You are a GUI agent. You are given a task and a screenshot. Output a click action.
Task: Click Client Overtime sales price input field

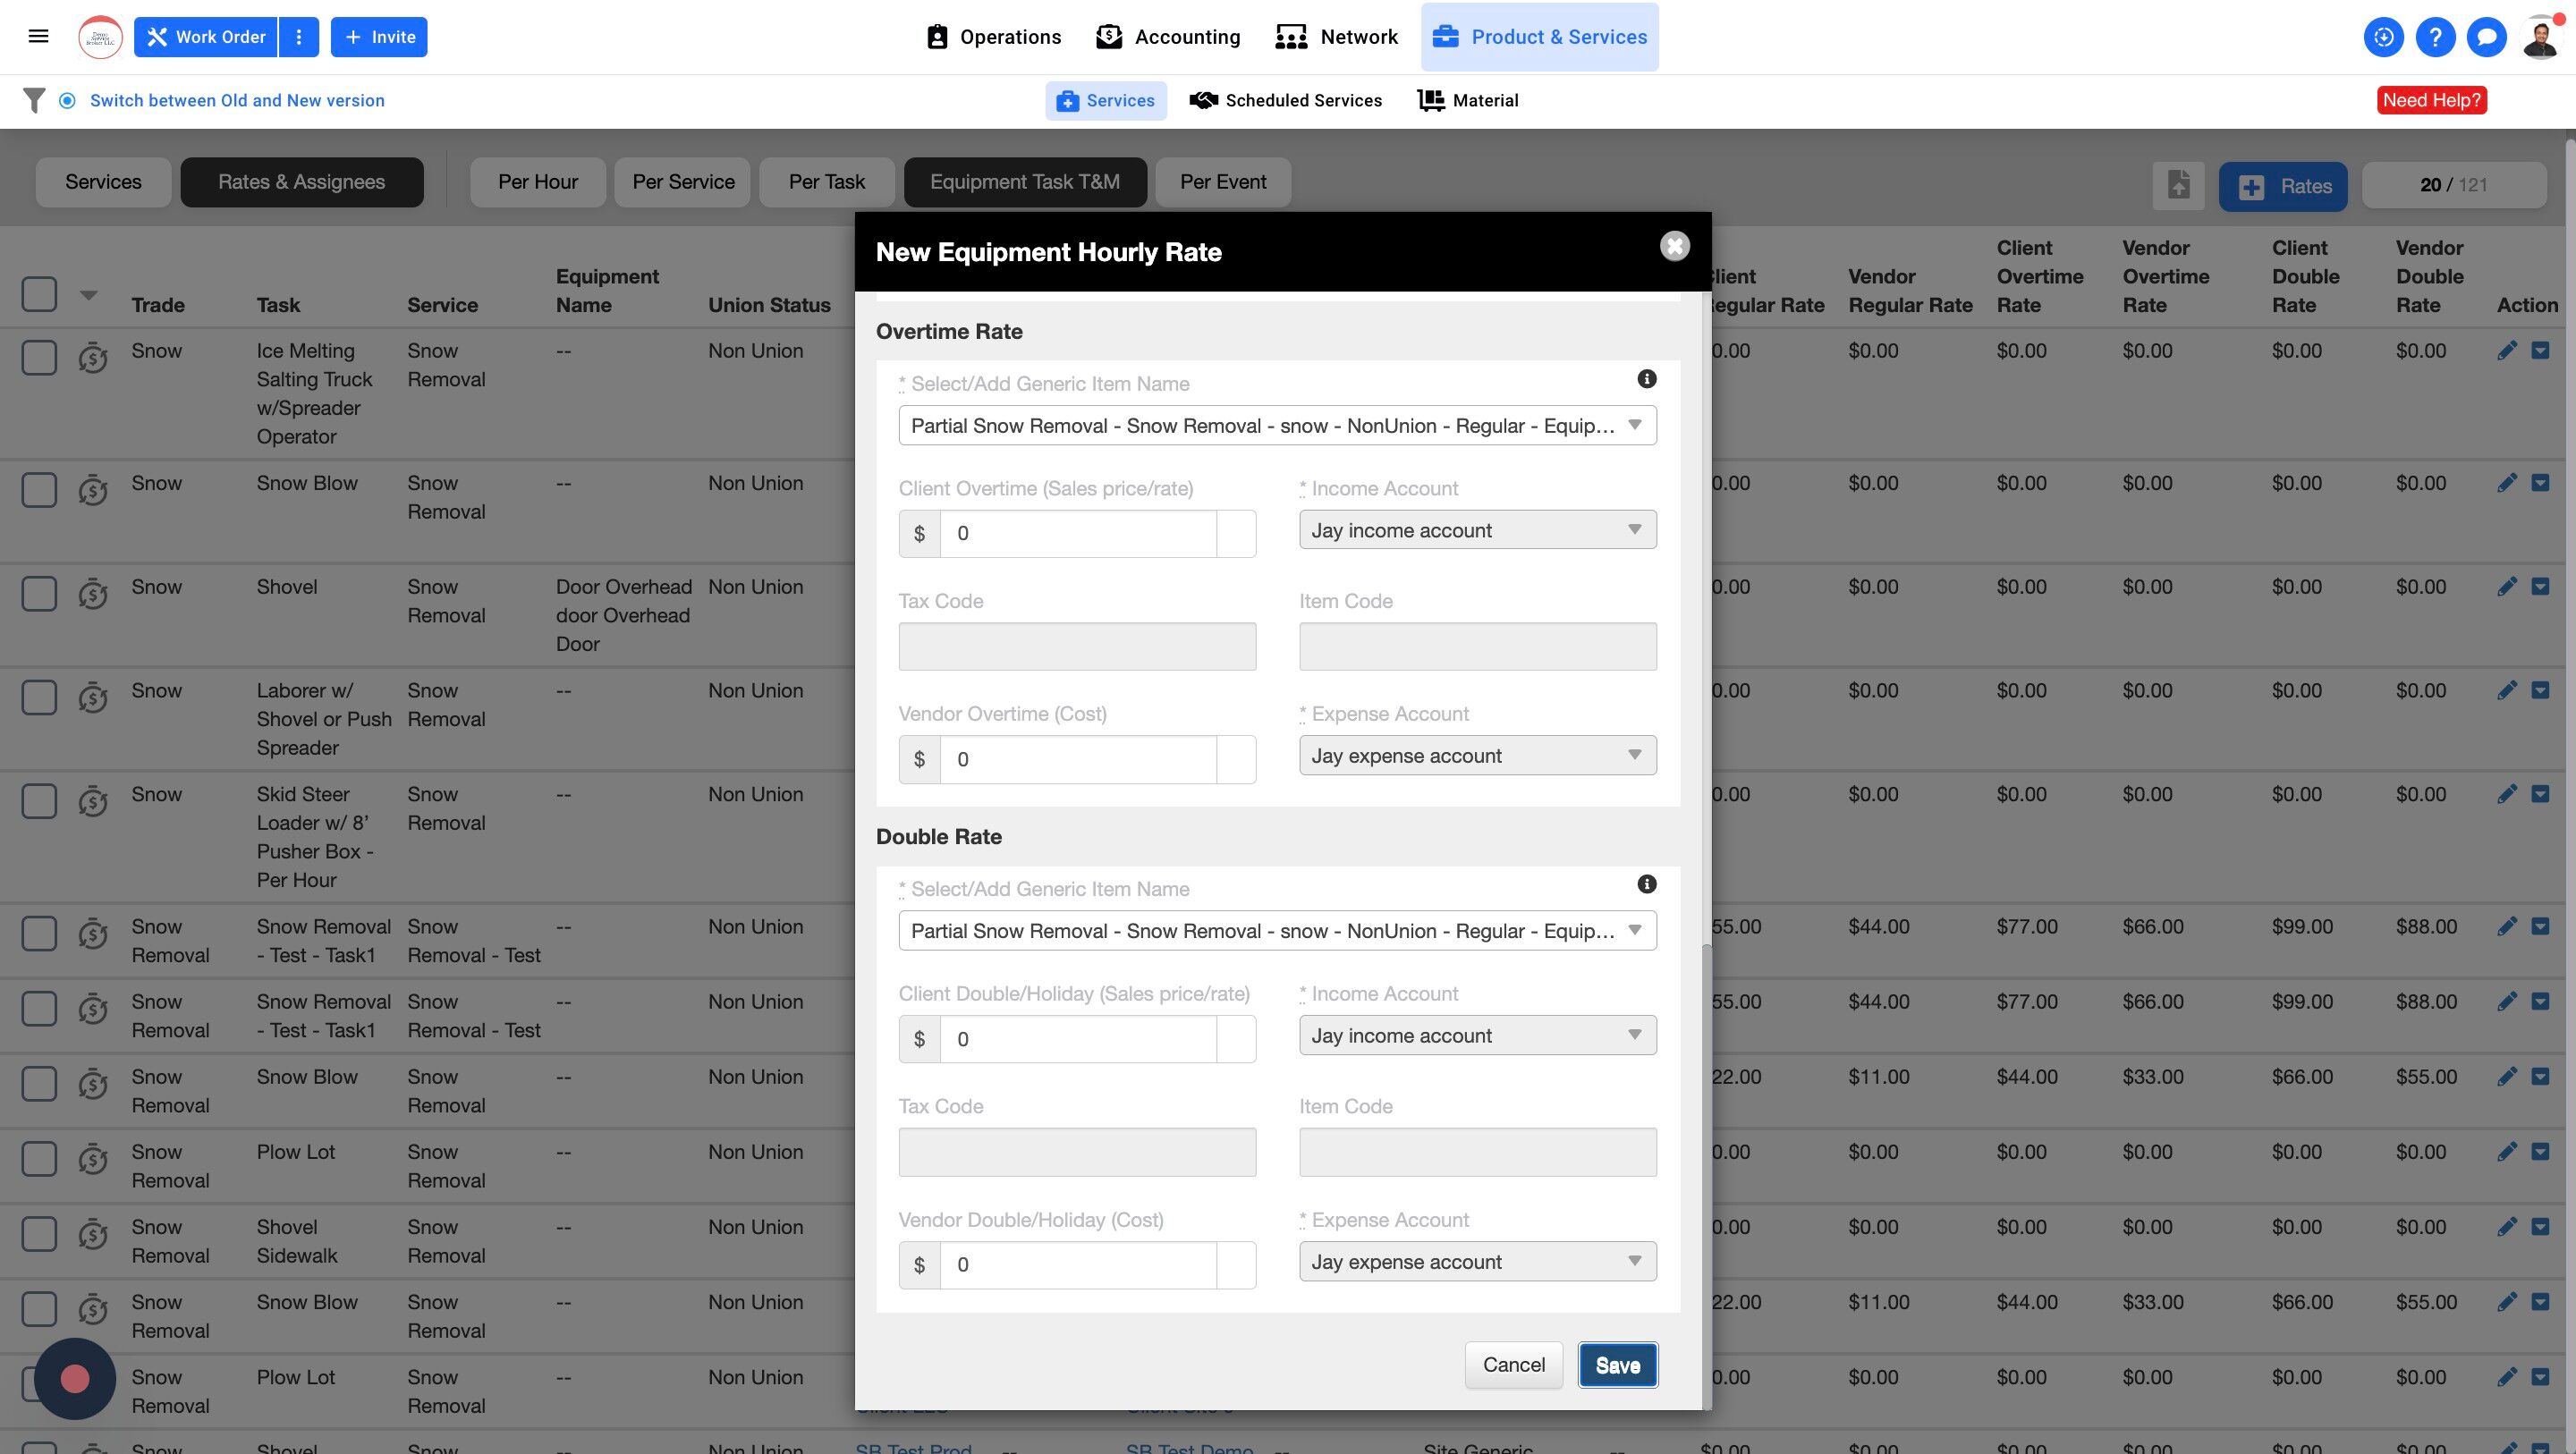[x=1076, y=533]
